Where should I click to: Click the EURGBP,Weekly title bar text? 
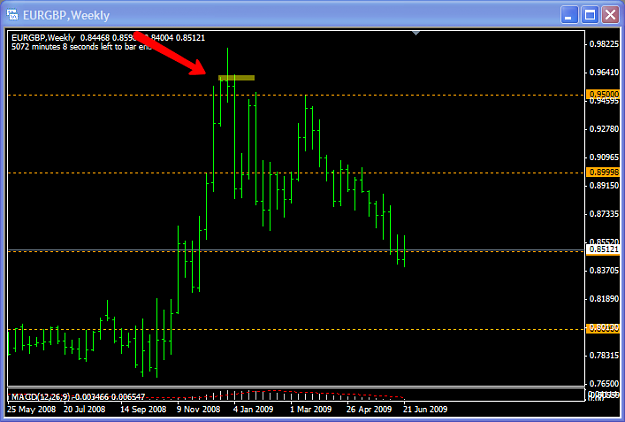point(66,16)
